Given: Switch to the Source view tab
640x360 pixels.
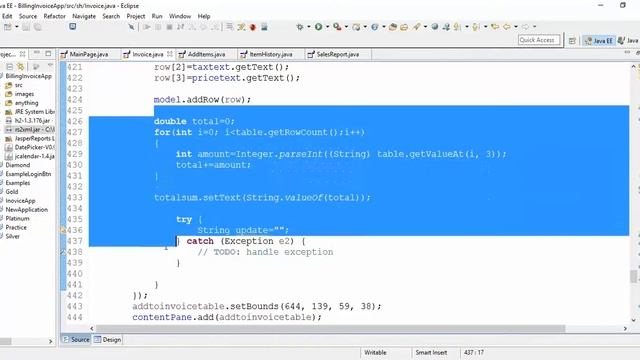Looking at the screenshot, I should click(x=76, y=340).
